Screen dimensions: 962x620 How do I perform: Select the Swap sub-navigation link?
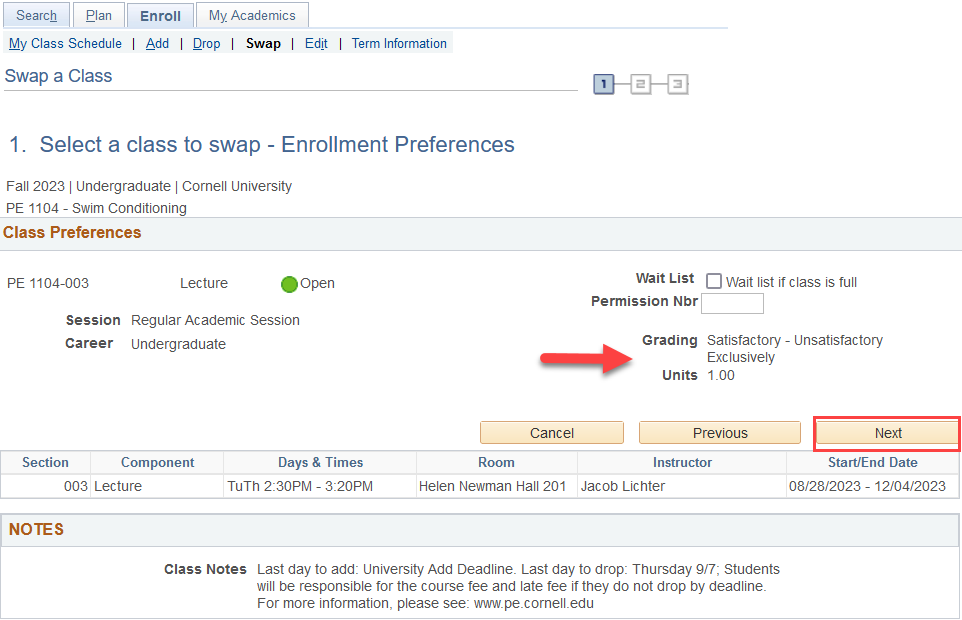pos(263,43)
